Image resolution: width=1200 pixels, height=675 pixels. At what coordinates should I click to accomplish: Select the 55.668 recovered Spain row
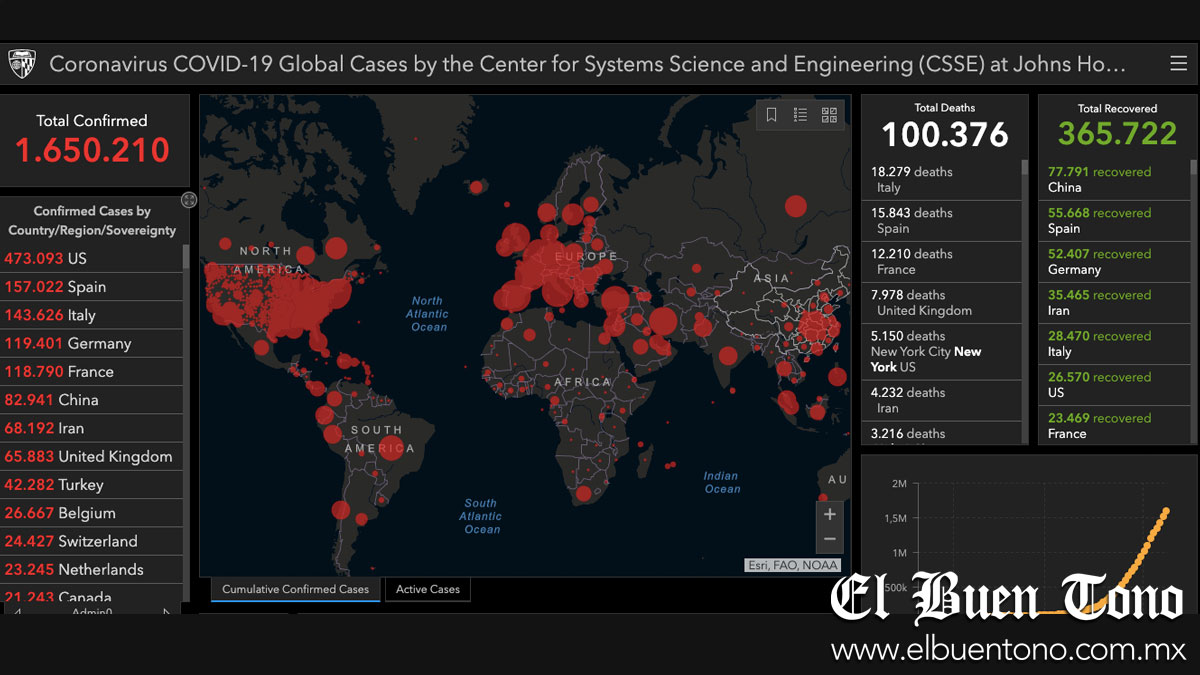point(1112,221)
